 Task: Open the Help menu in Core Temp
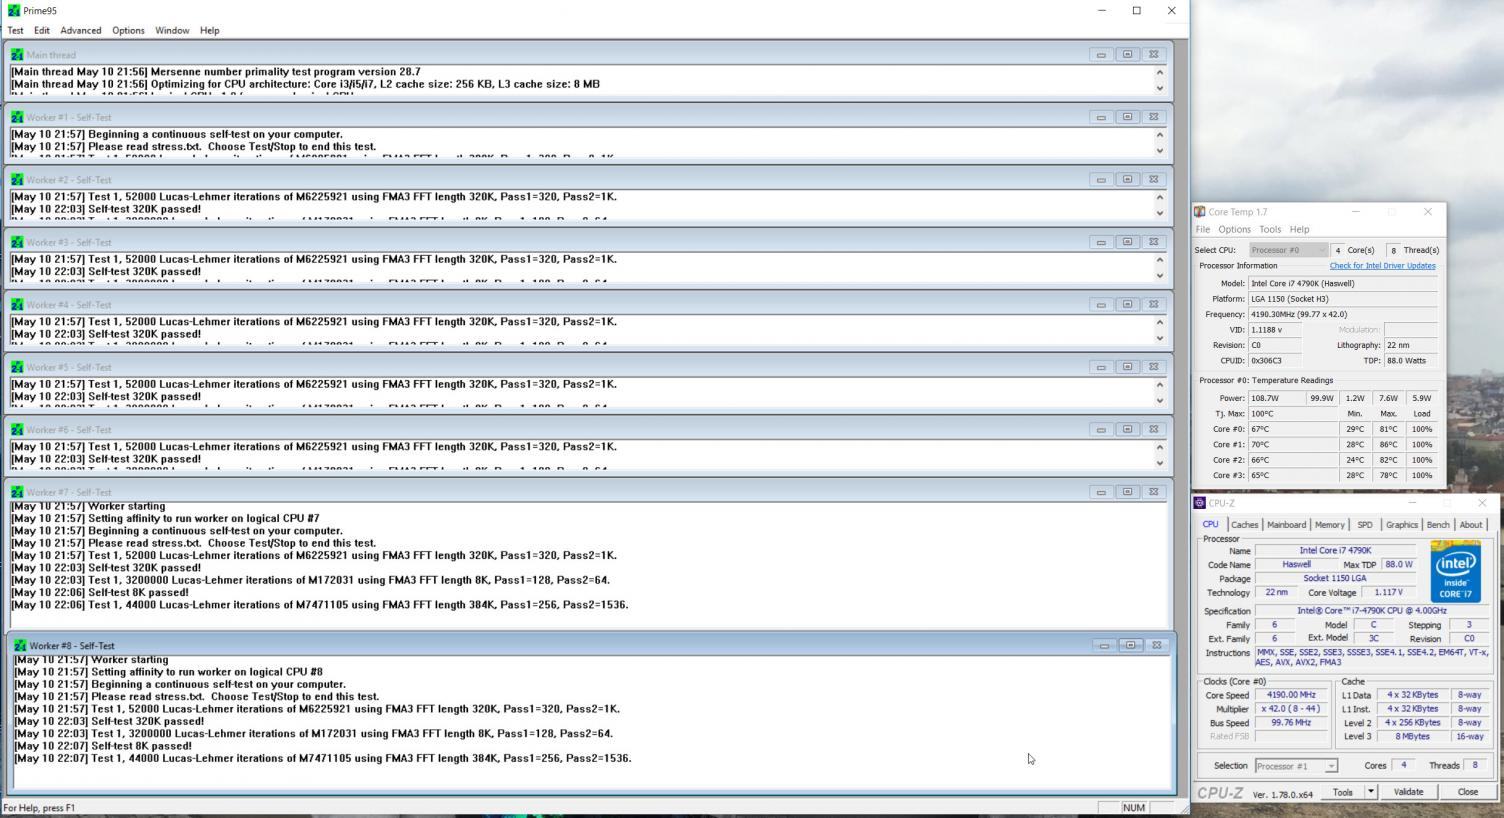pyautogui.click(x=1299, y=229)
